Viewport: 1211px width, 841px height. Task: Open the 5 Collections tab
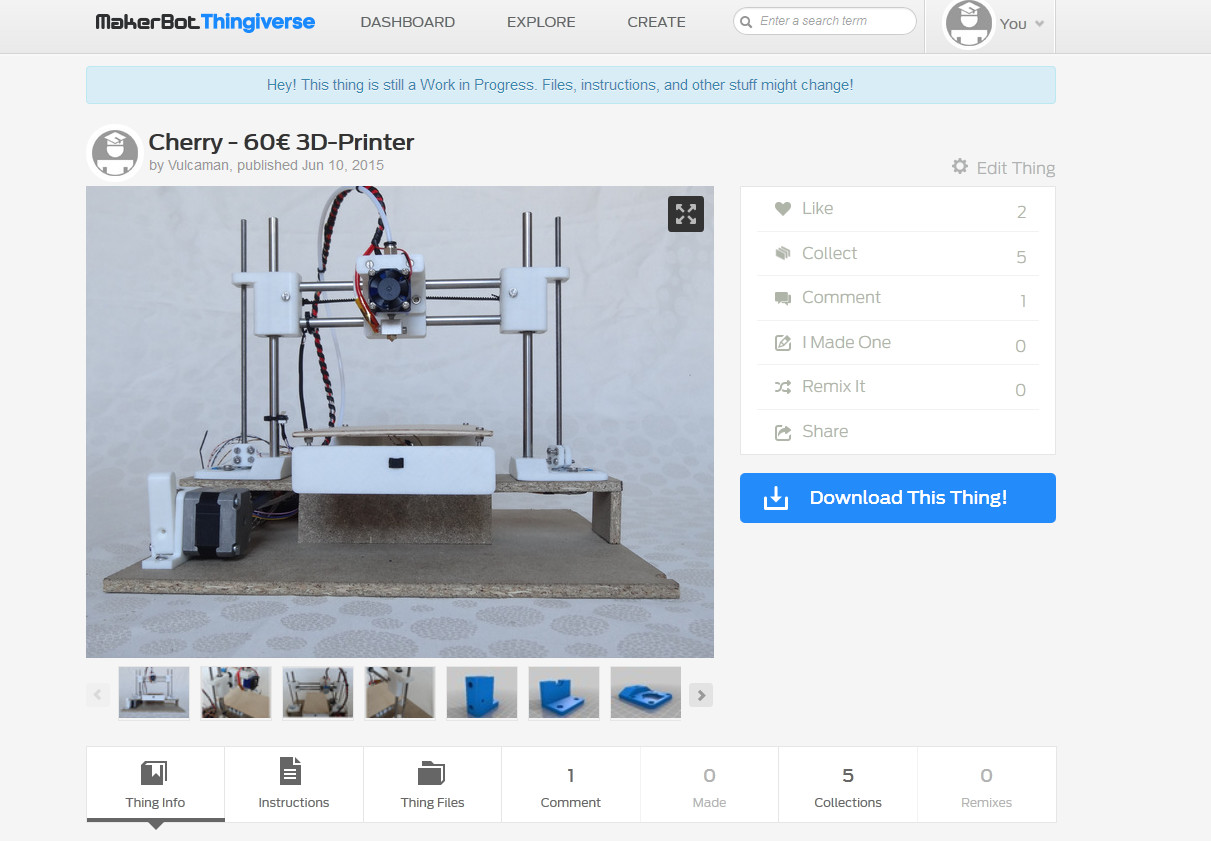pos(848,784)
